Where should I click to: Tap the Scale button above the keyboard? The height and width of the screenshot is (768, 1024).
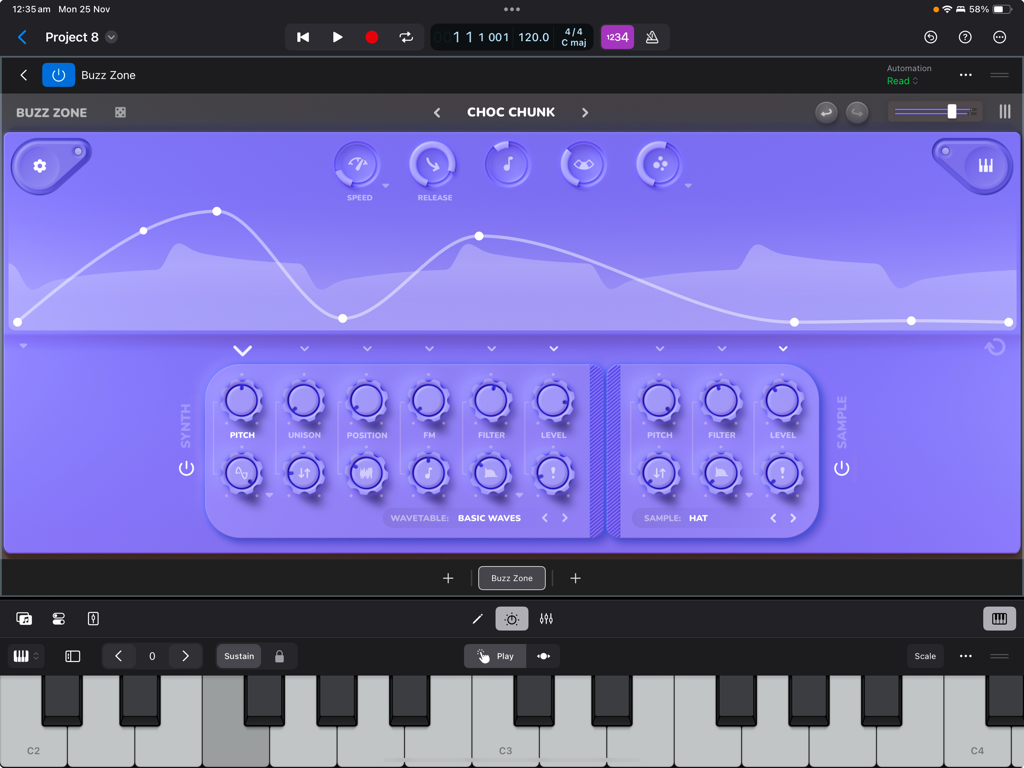(924, 656)
